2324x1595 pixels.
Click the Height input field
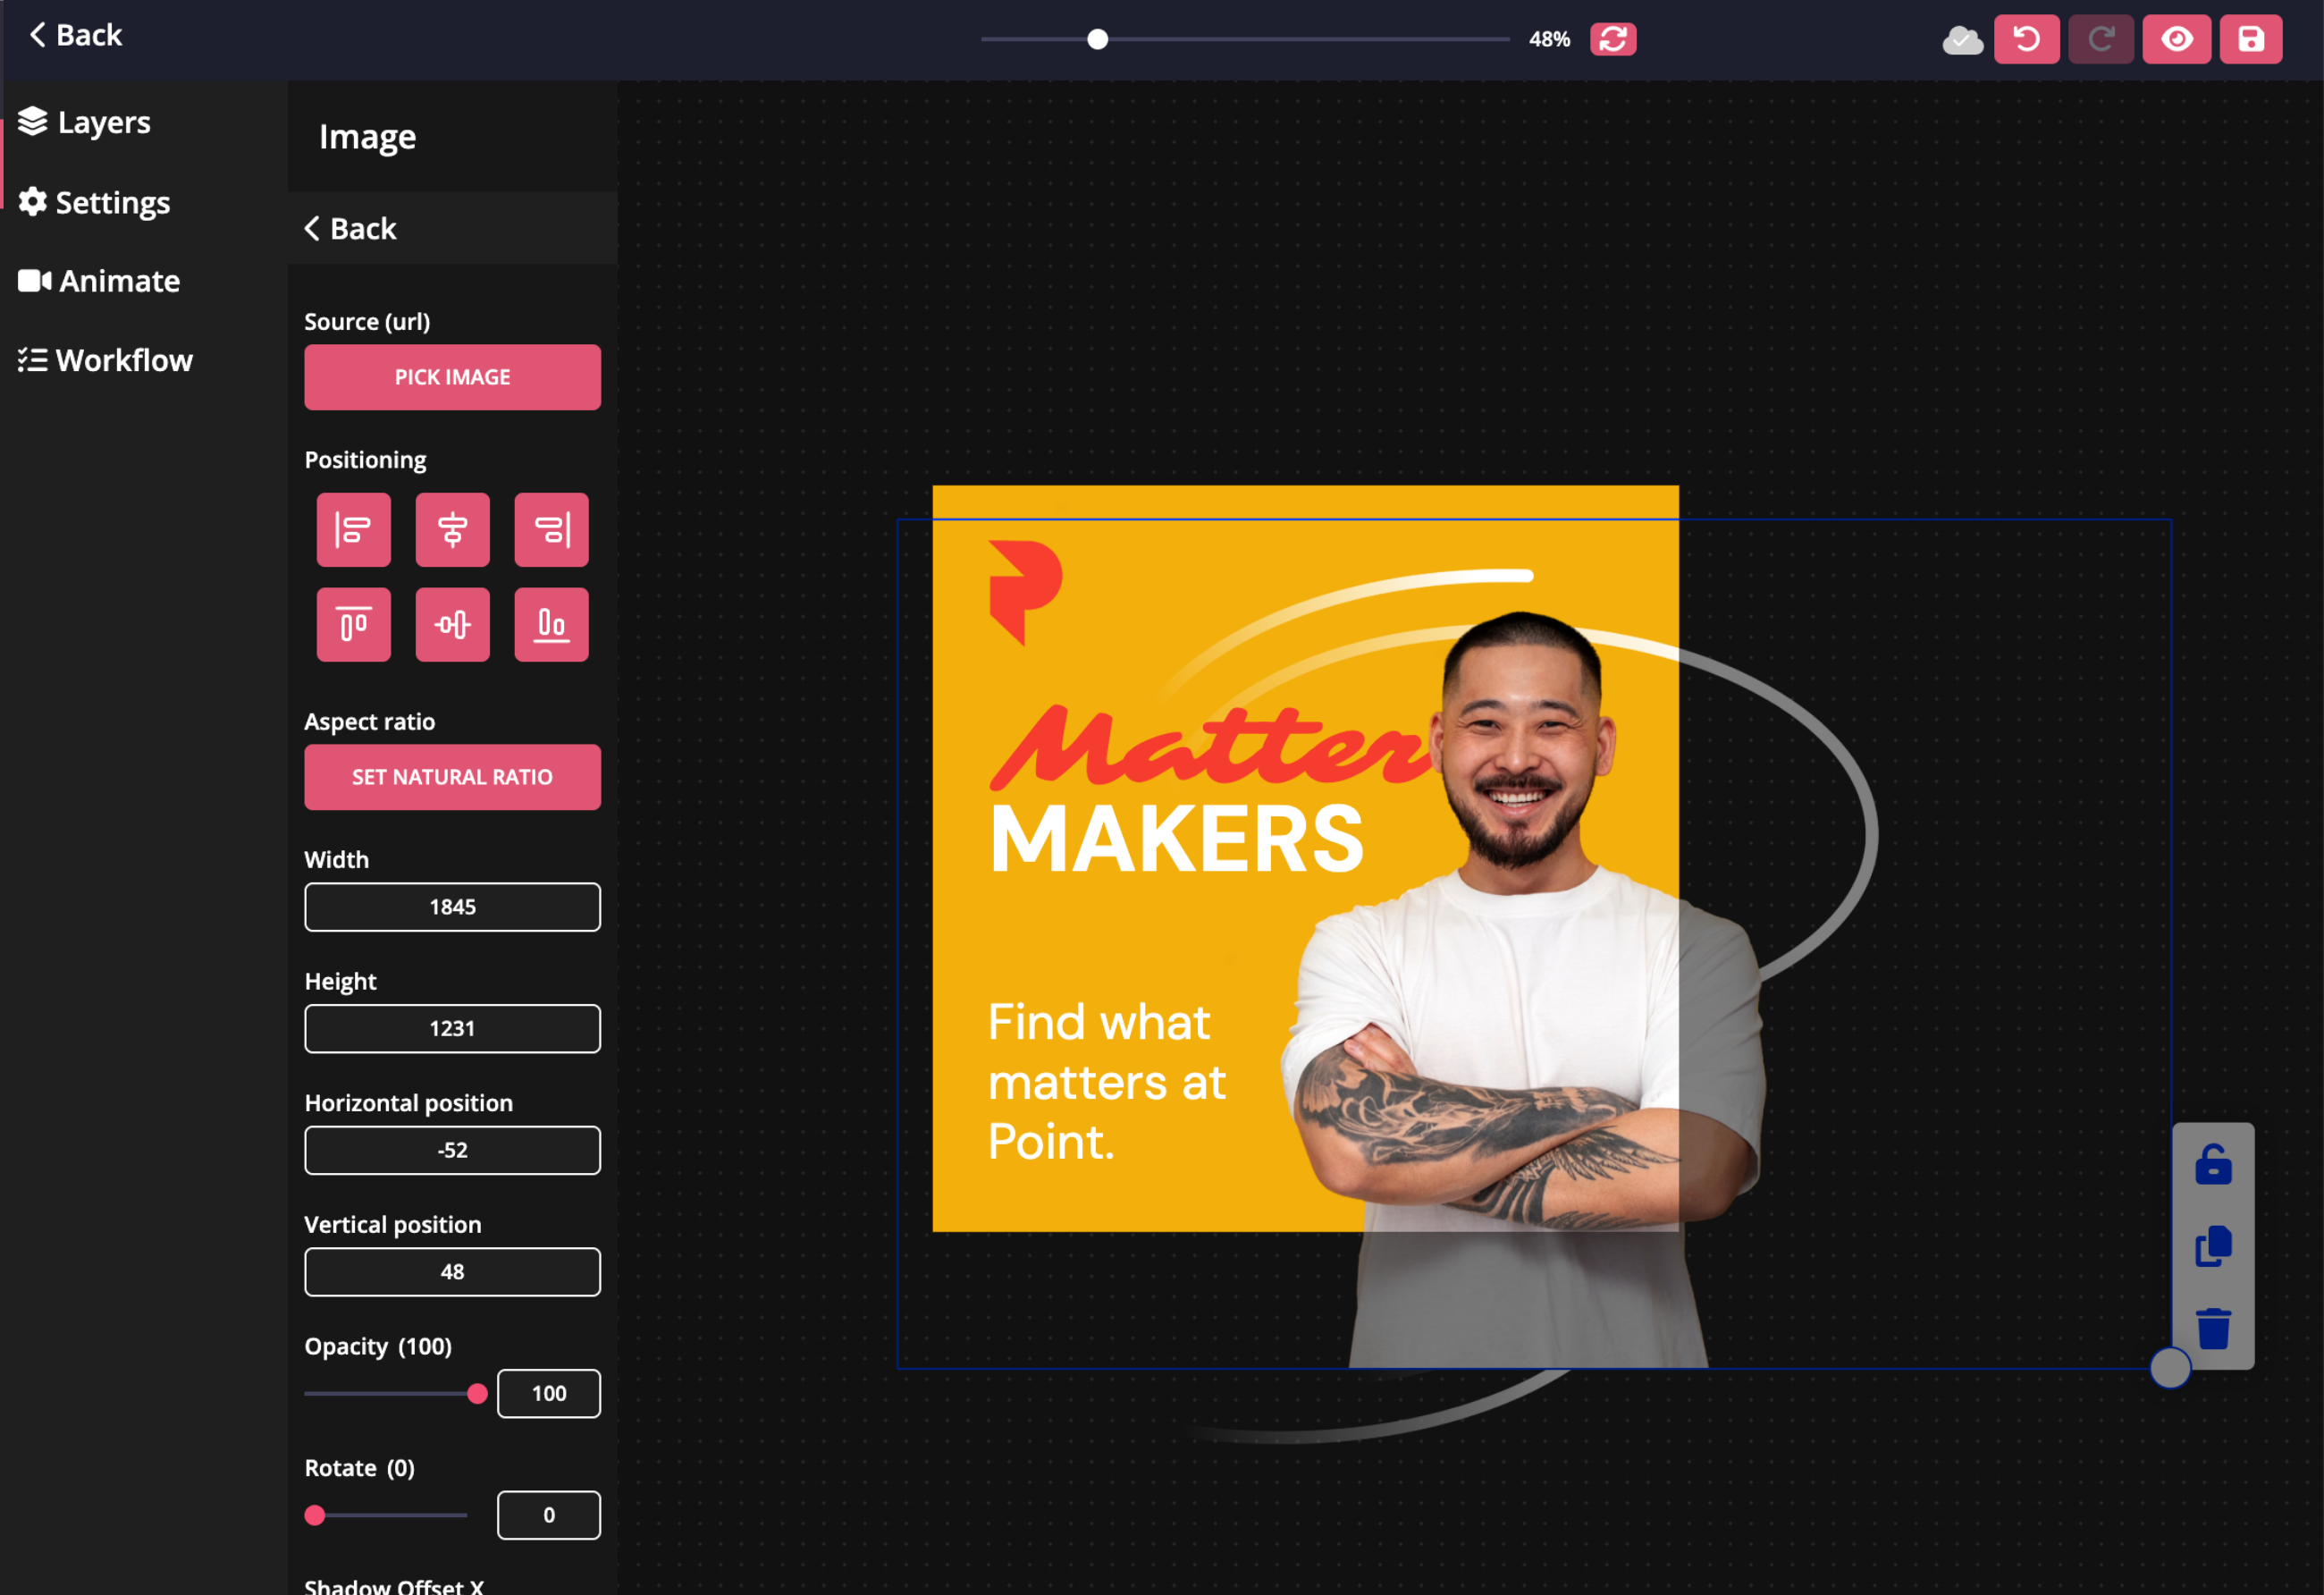click(452, 1029)
